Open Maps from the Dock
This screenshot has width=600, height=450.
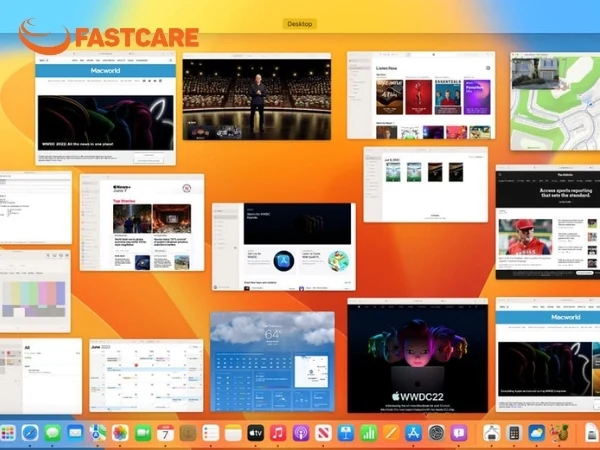coord(98,433)
